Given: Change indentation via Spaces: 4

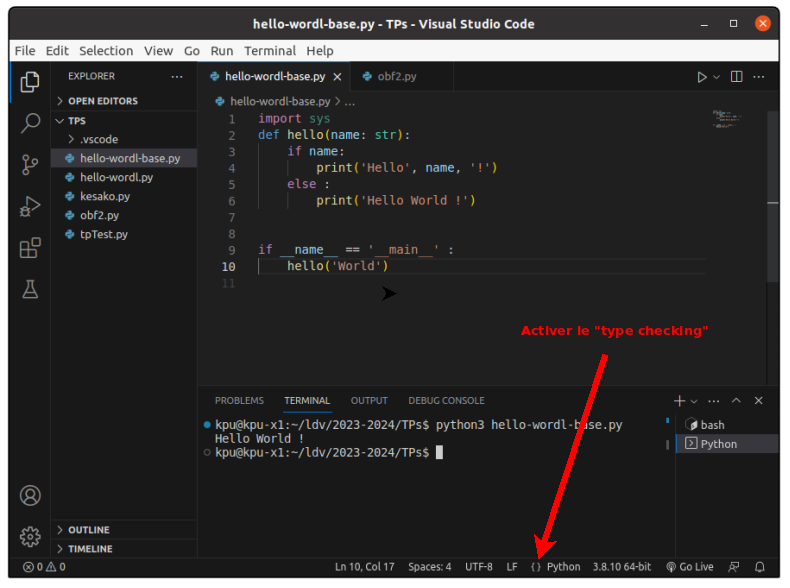Looking at the screenshot, I should [429, 567].
